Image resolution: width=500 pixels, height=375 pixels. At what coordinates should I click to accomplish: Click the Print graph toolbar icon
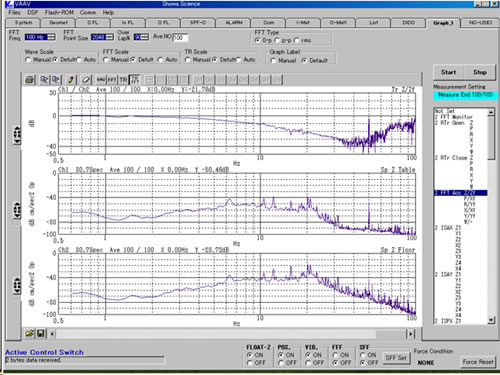[30, 80]
